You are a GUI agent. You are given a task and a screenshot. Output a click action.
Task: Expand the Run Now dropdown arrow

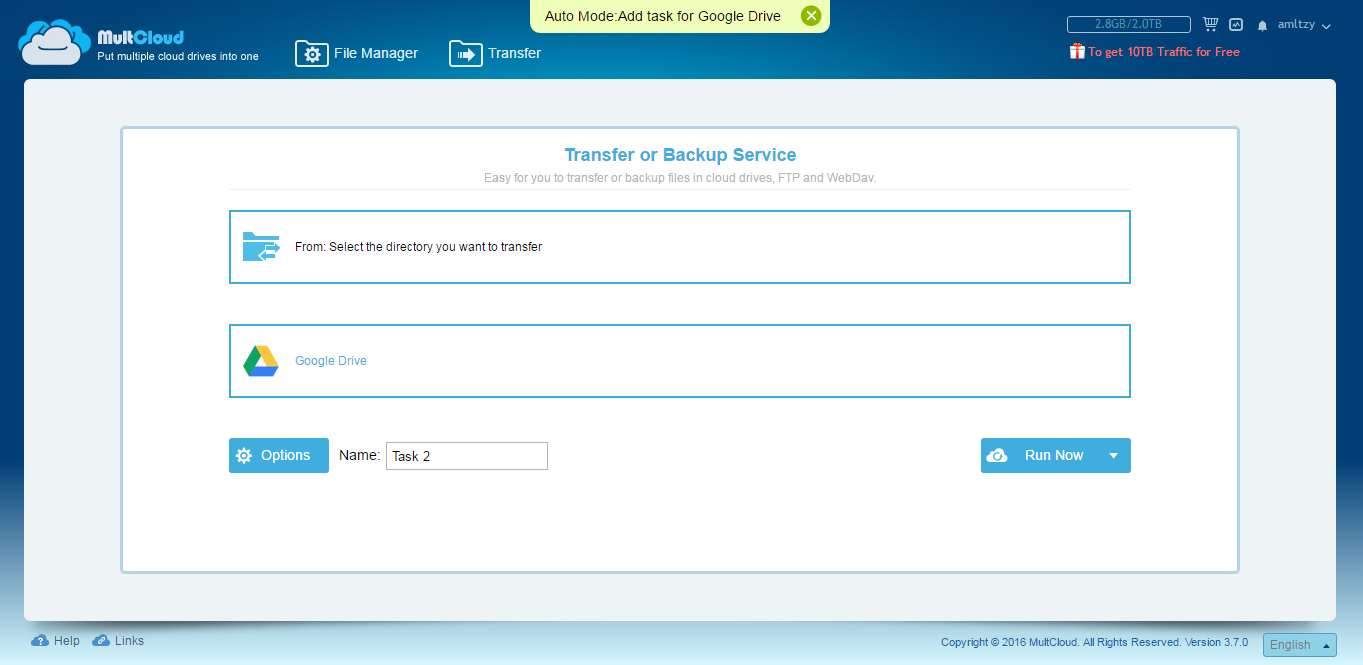pyautogui.click(x=1114, y=455)
